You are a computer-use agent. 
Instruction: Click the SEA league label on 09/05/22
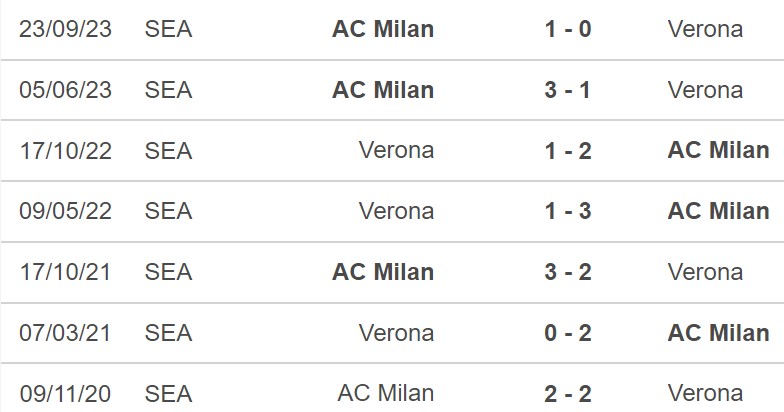tap(168, 211)
